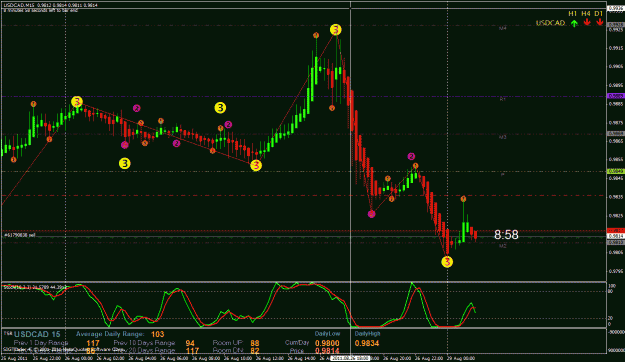Click the Room UP value 88
Image resolution: width=625 pixels, height=362 pixels.
tap(255, 343)
